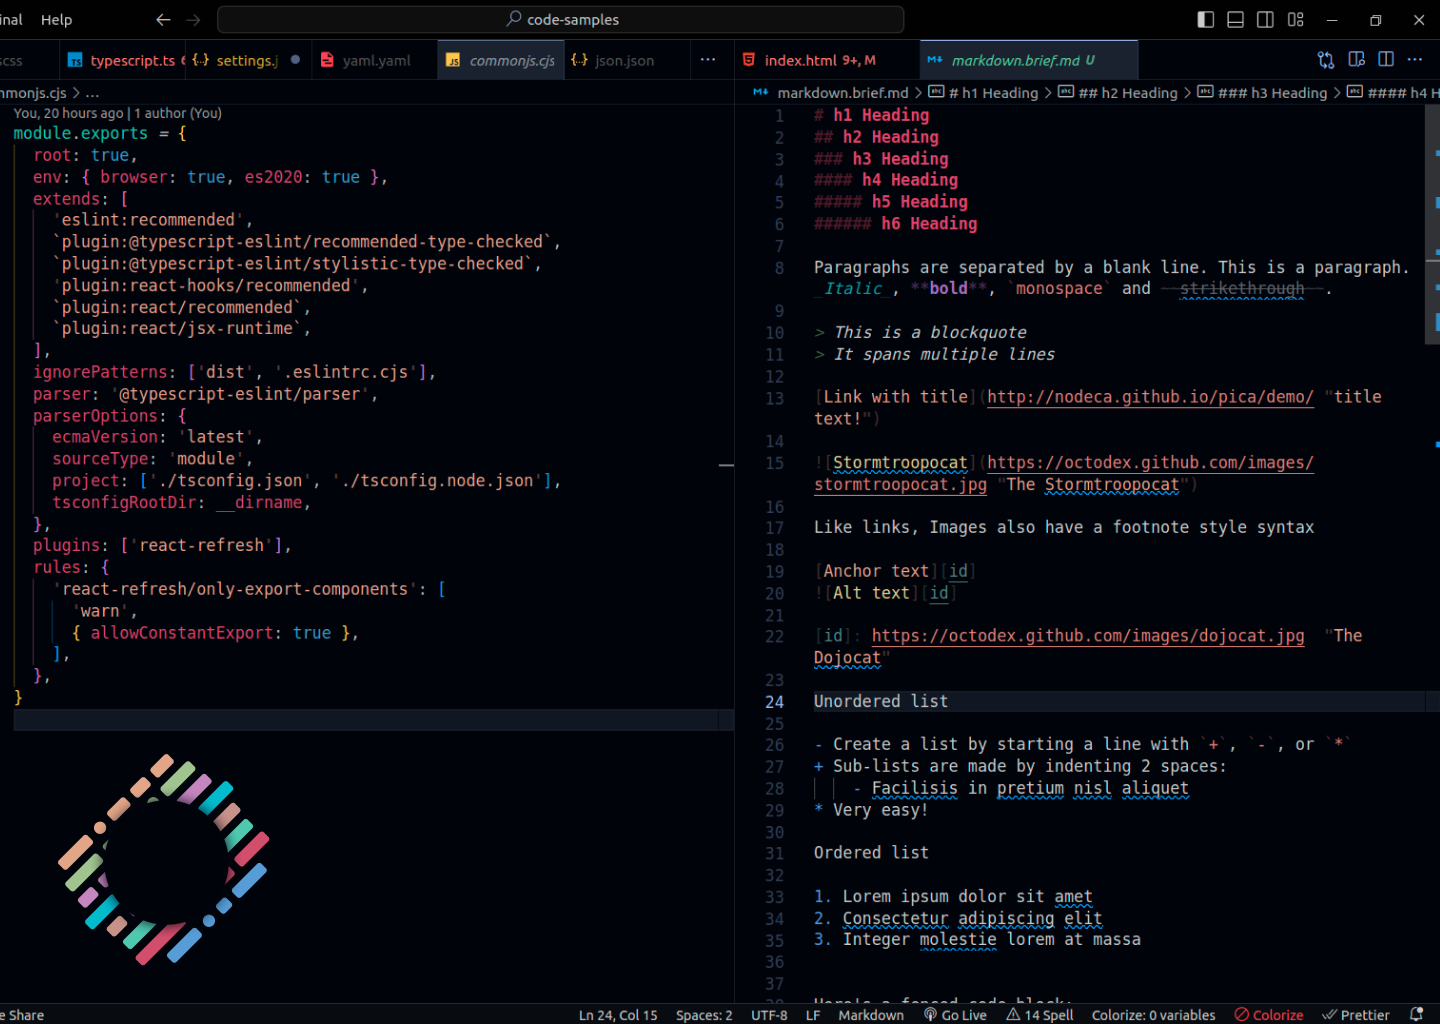Switch to the json.json tab
This screenshot has width=1440, height=1024.
click(625, 60)
